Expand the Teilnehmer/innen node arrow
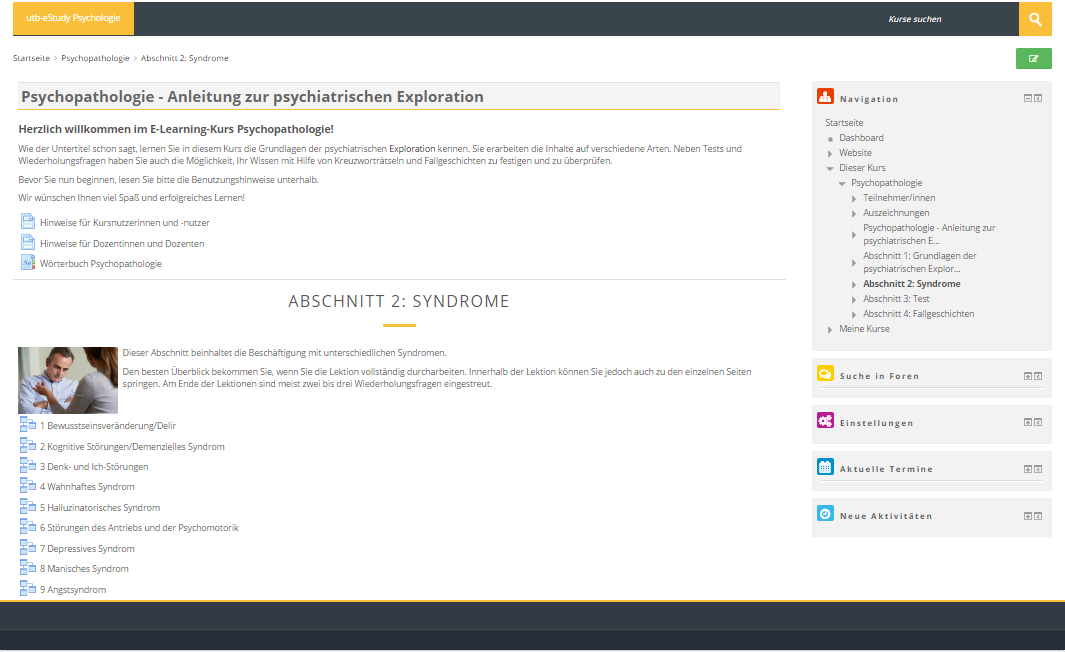1065x652 pixels. [x=854, y=198]
